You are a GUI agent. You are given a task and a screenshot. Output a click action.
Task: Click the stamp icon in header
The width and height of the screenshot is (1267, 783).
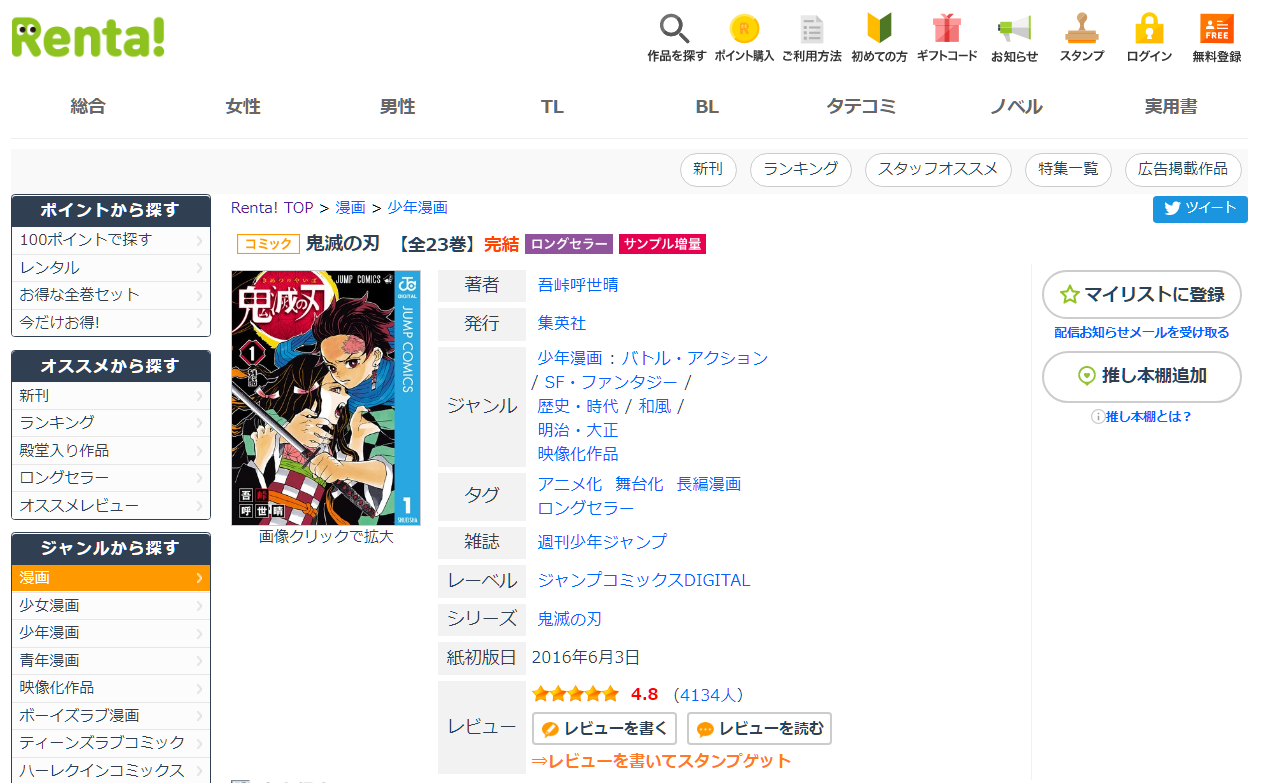1081,30
